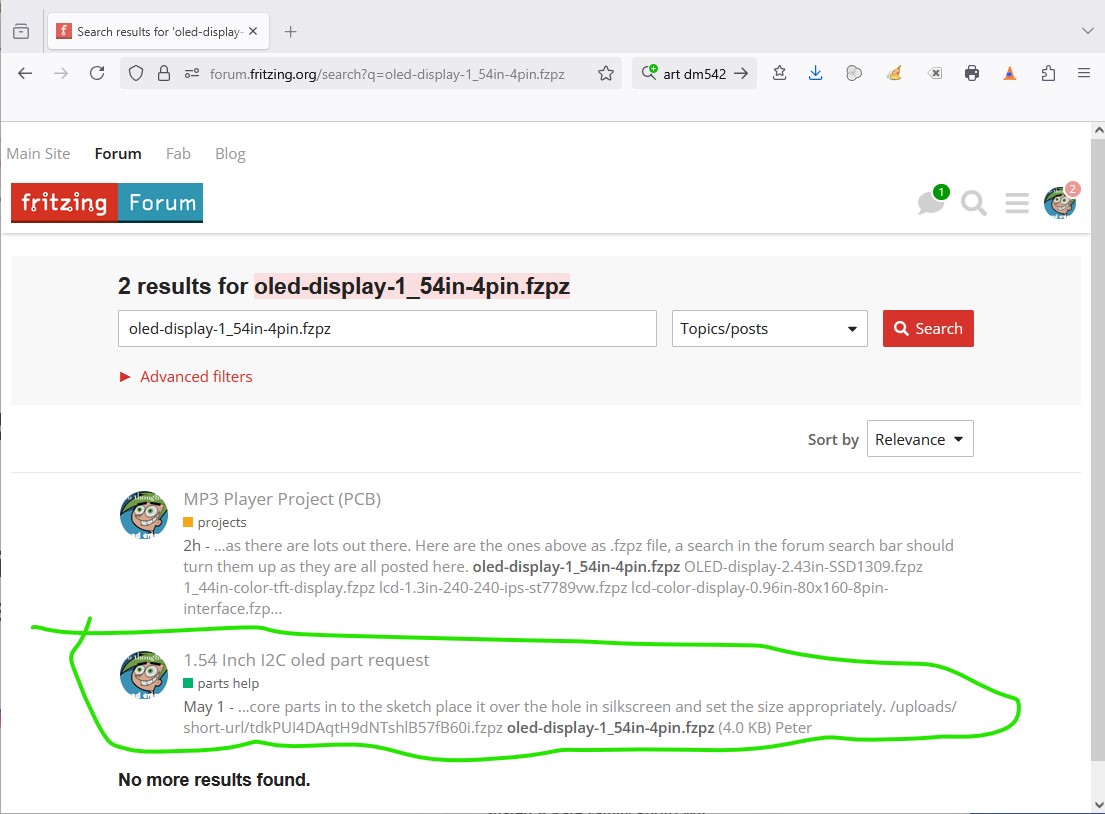Expand Advanced filters

(x=186, y=376)
